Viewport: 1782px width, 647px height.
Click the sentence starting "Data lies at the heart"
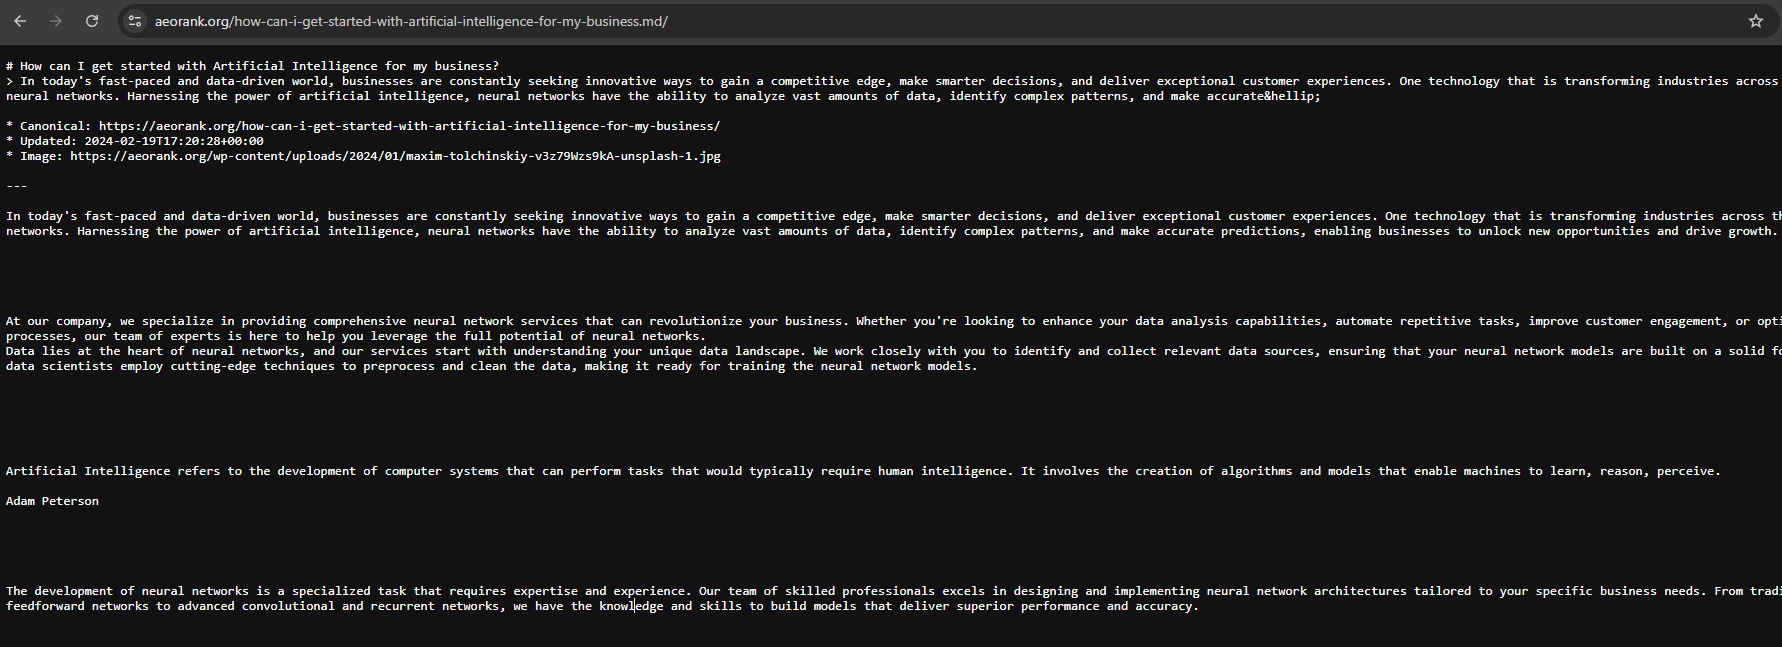click(x=500, y=351)
